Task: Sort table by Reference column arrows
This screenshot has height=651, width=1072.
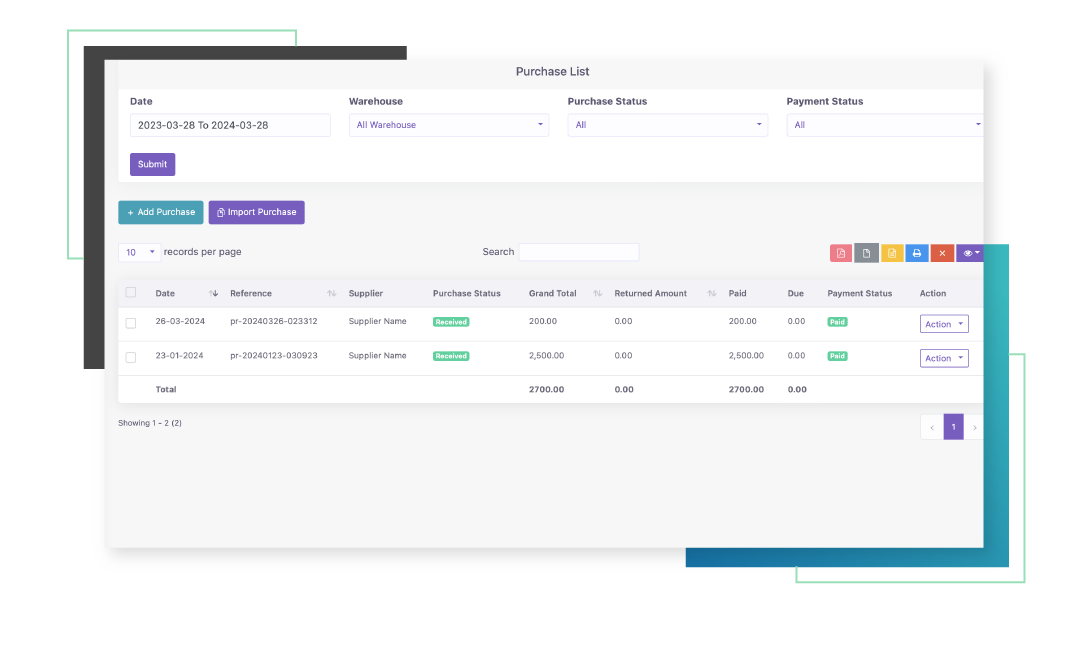Action: 331,293
